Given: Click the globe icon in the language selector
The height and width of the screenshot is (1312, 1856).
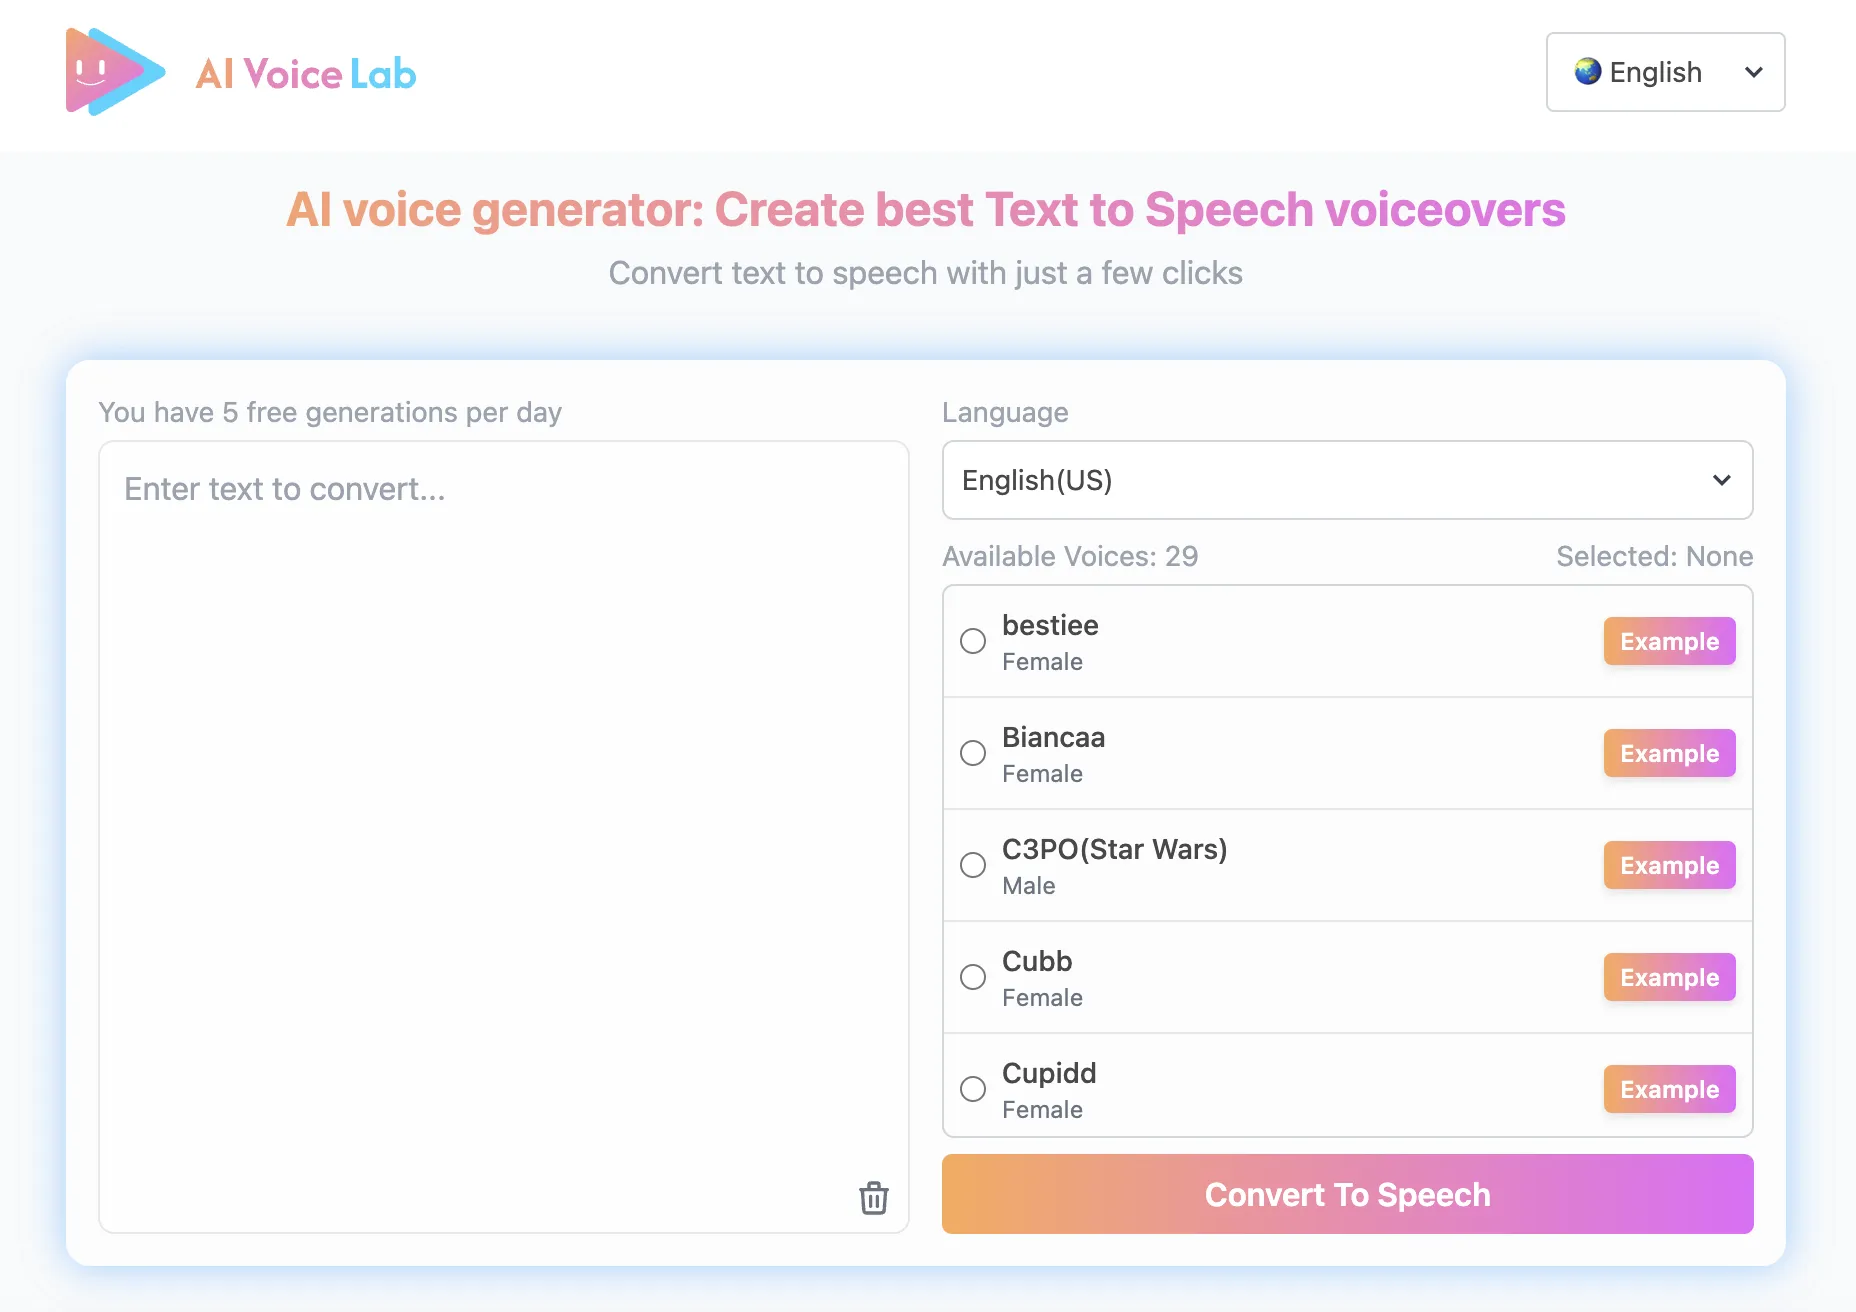Looking at the screenshot, I should [1588, 72].
